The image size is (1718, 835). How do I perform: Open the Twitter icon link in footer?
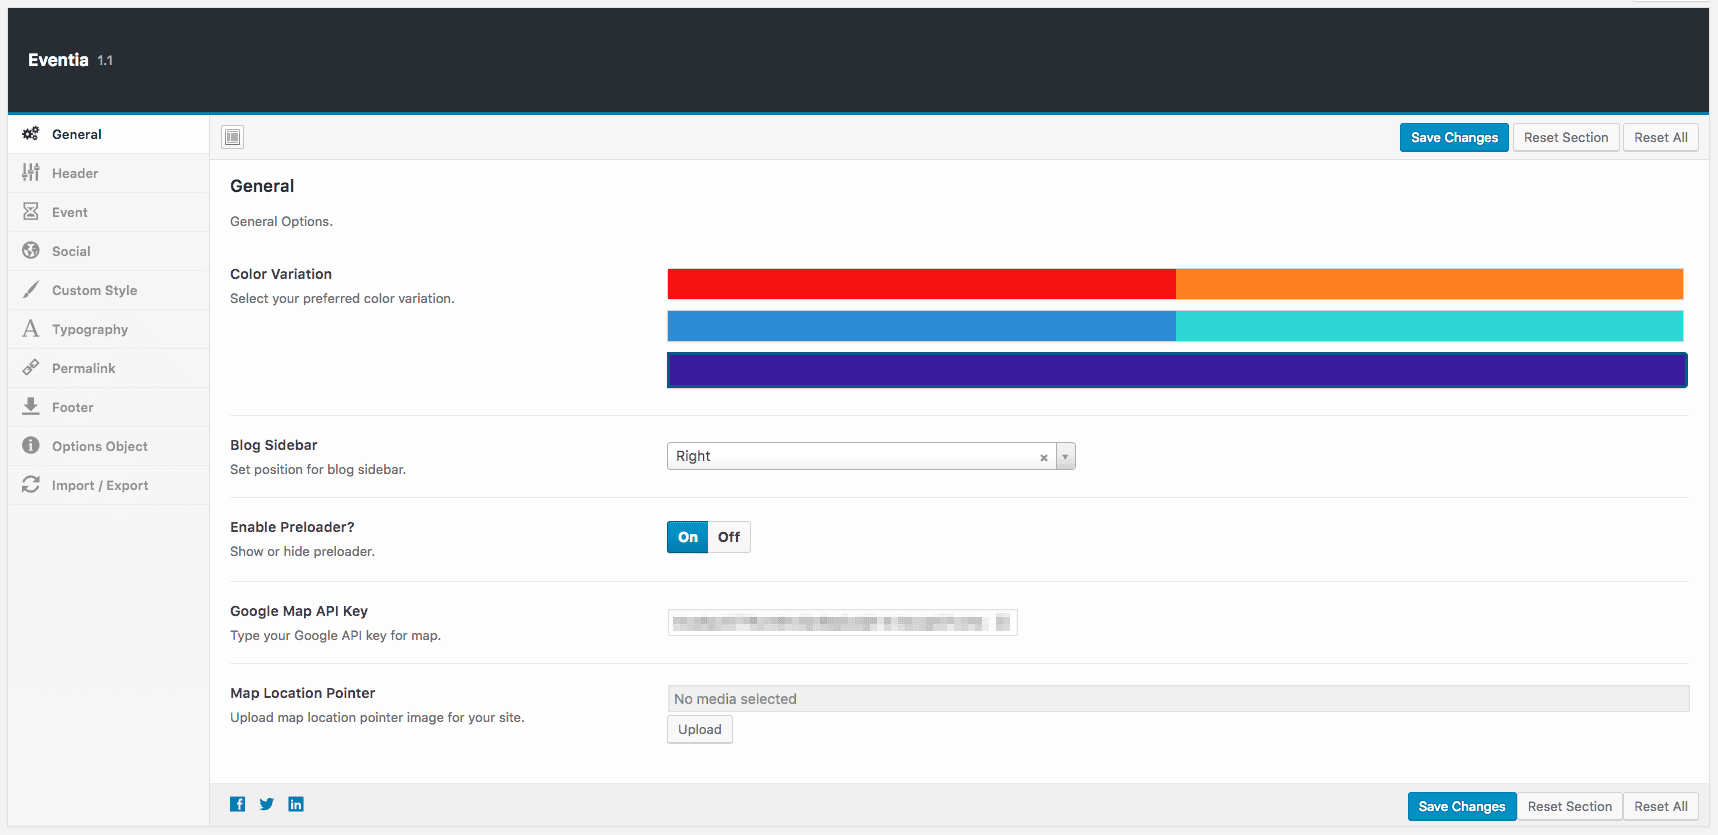[267, 804]
